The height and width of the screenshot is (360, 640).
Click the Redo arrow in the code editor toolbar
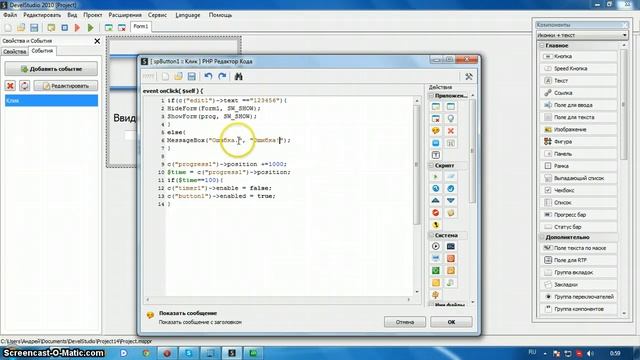[x=222, y=76]
